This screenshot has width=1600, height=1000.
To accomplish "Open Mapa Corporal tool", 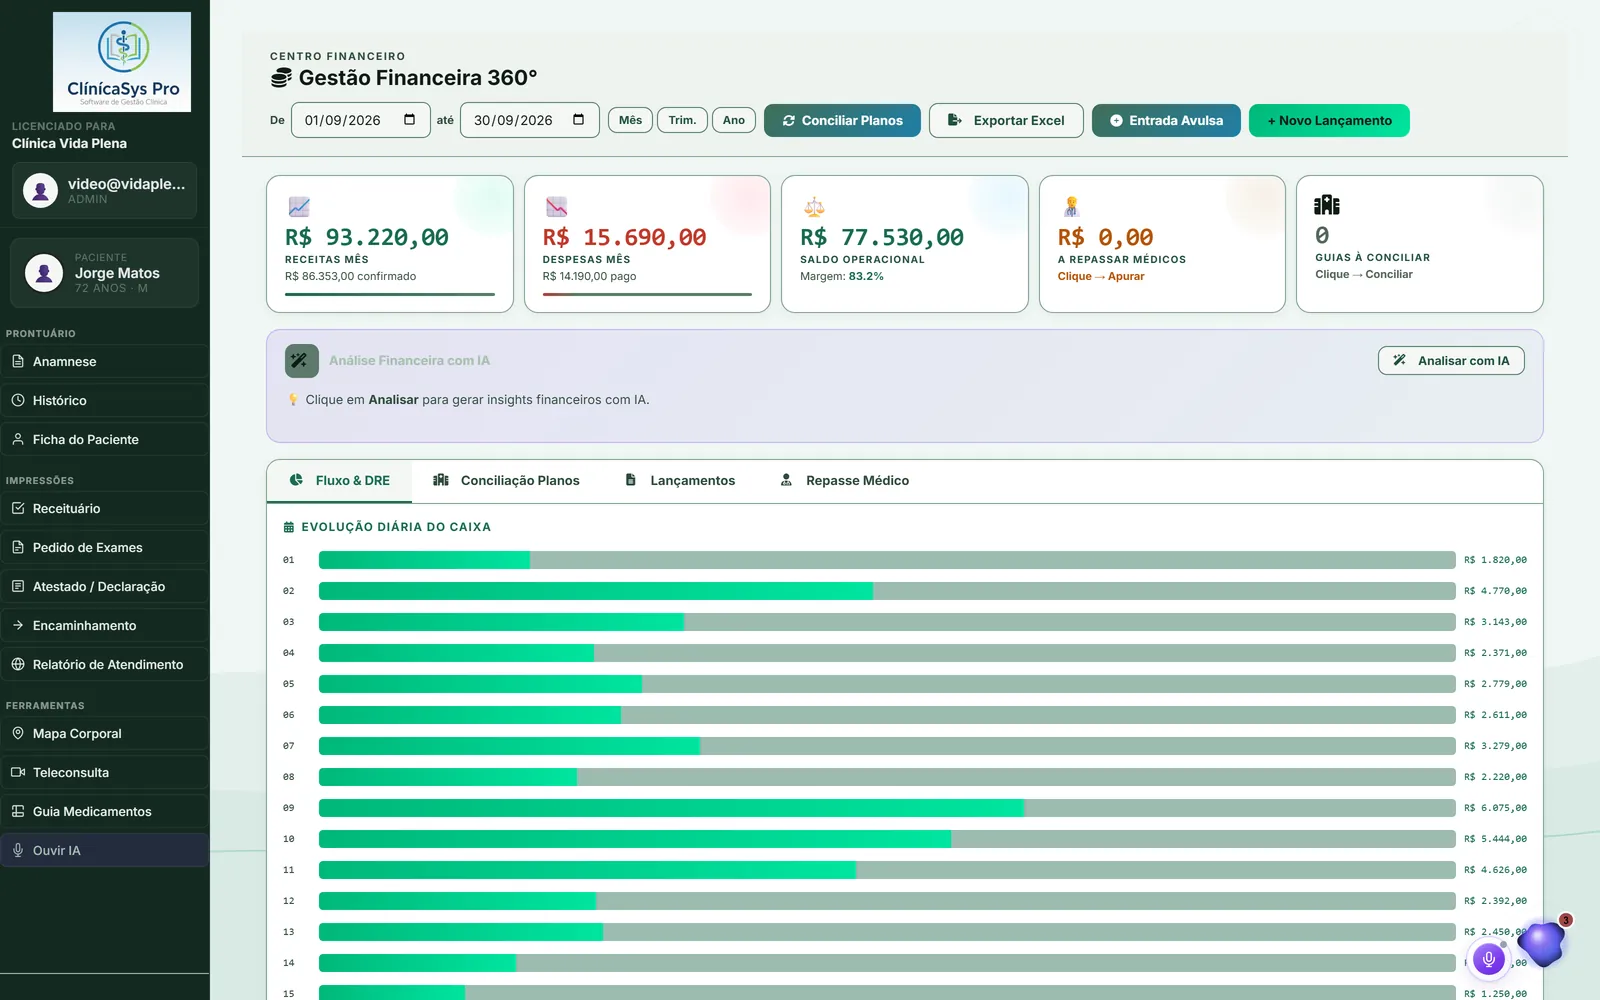I will (105, 733).
